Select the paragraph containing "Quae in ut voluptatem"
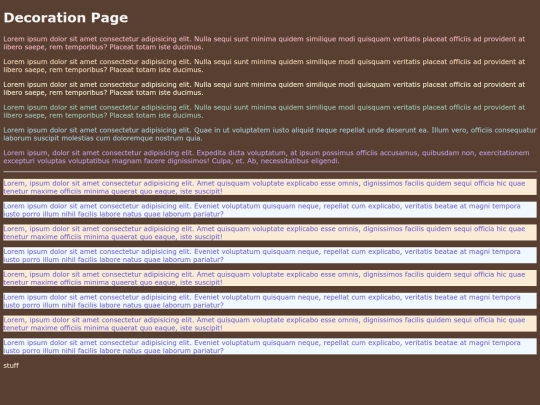This screenshot has height=405, width=540. (x=270, y=134)
